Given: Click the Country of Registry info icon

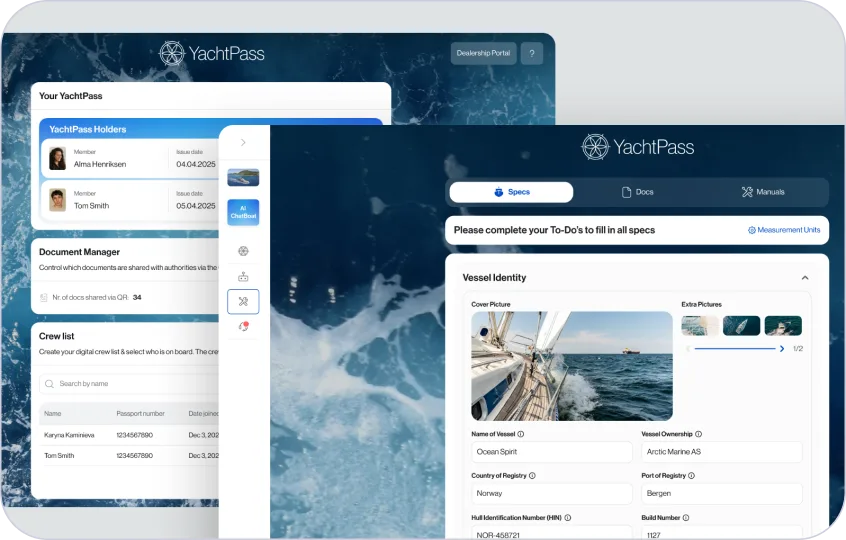Looking at the screenshot, I should [533, 475].
